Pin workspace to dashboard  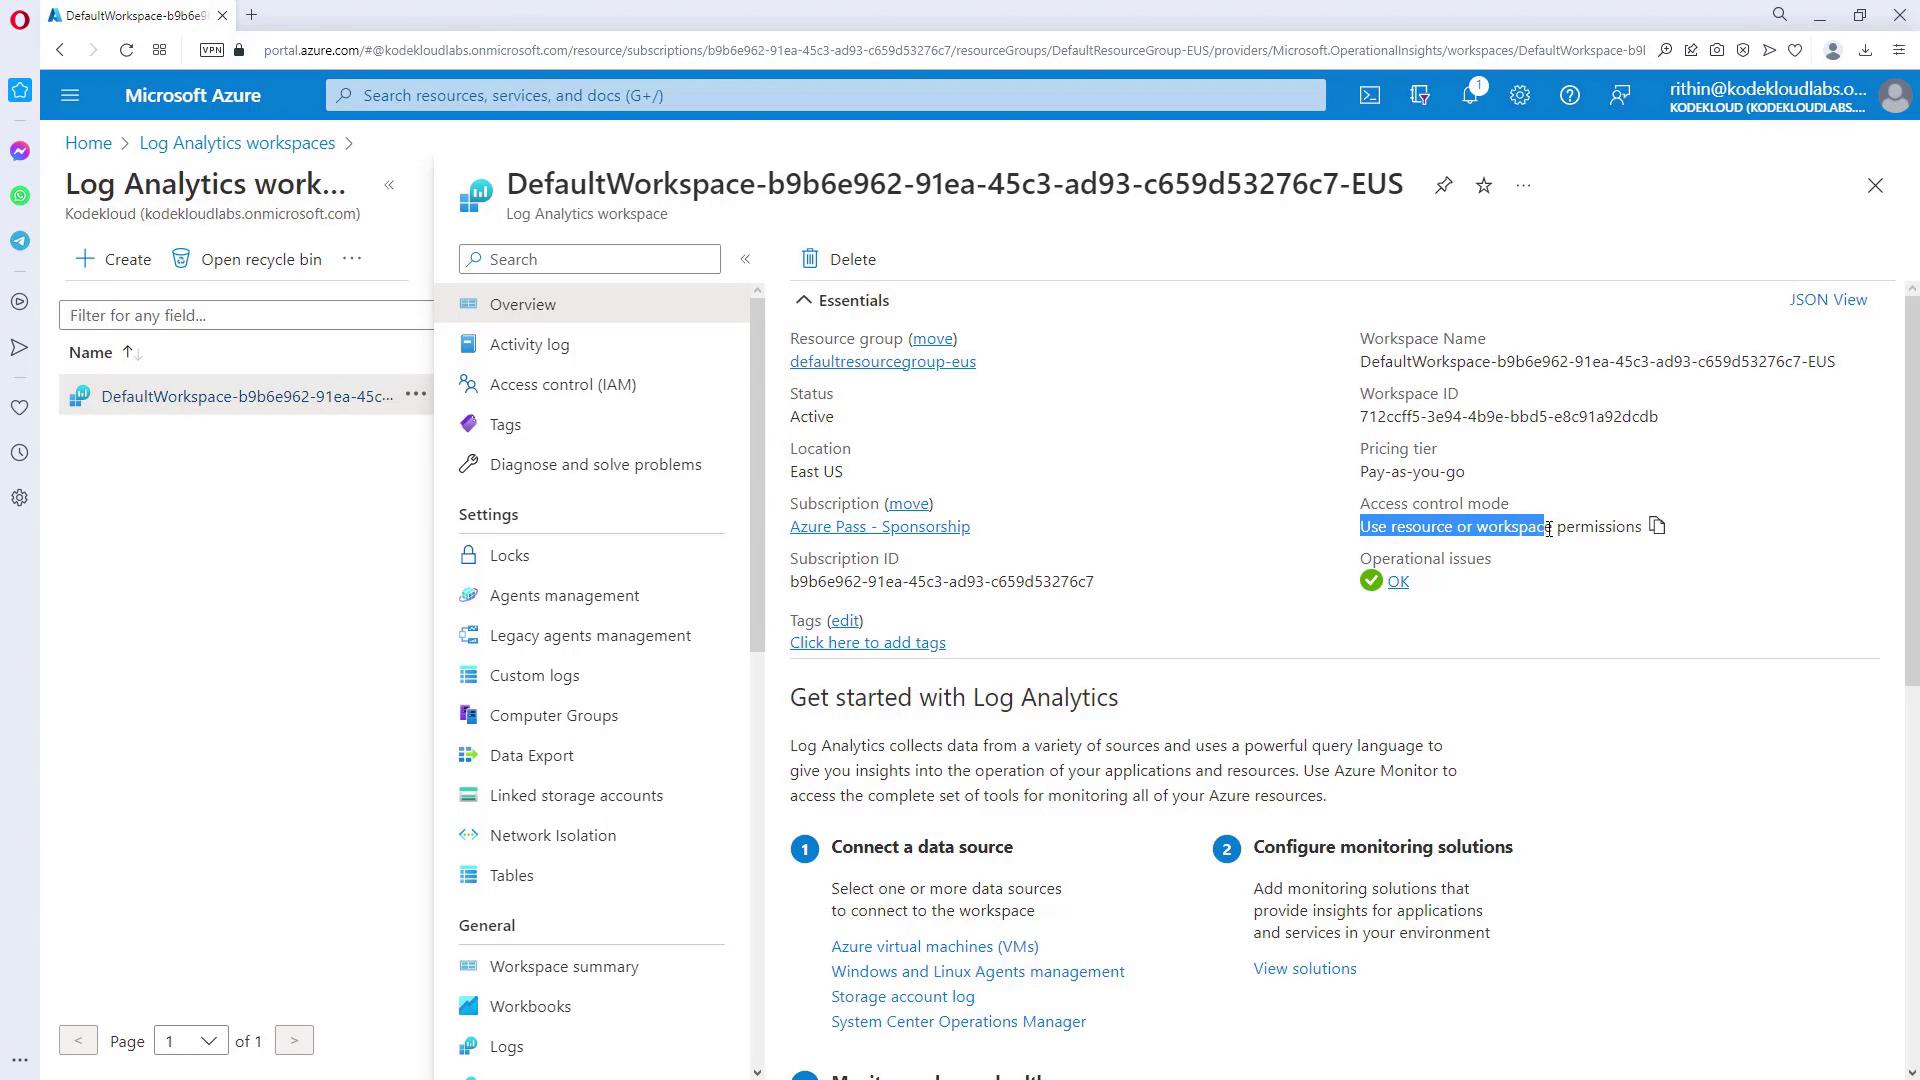pos(1443,186)
